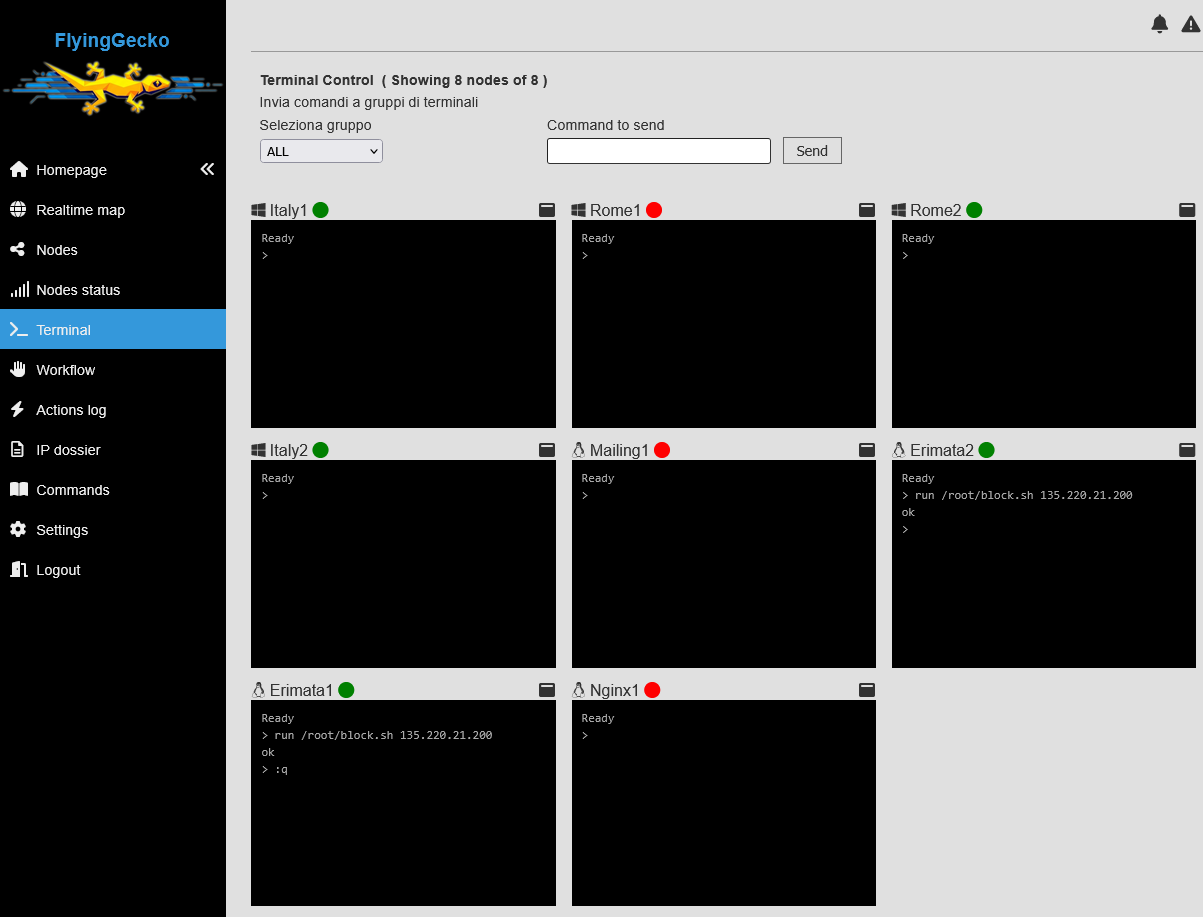The image size is (1203, 917).
Task: Maximize the Italy1 terminal window icon
Action: [x=547, y=210]
